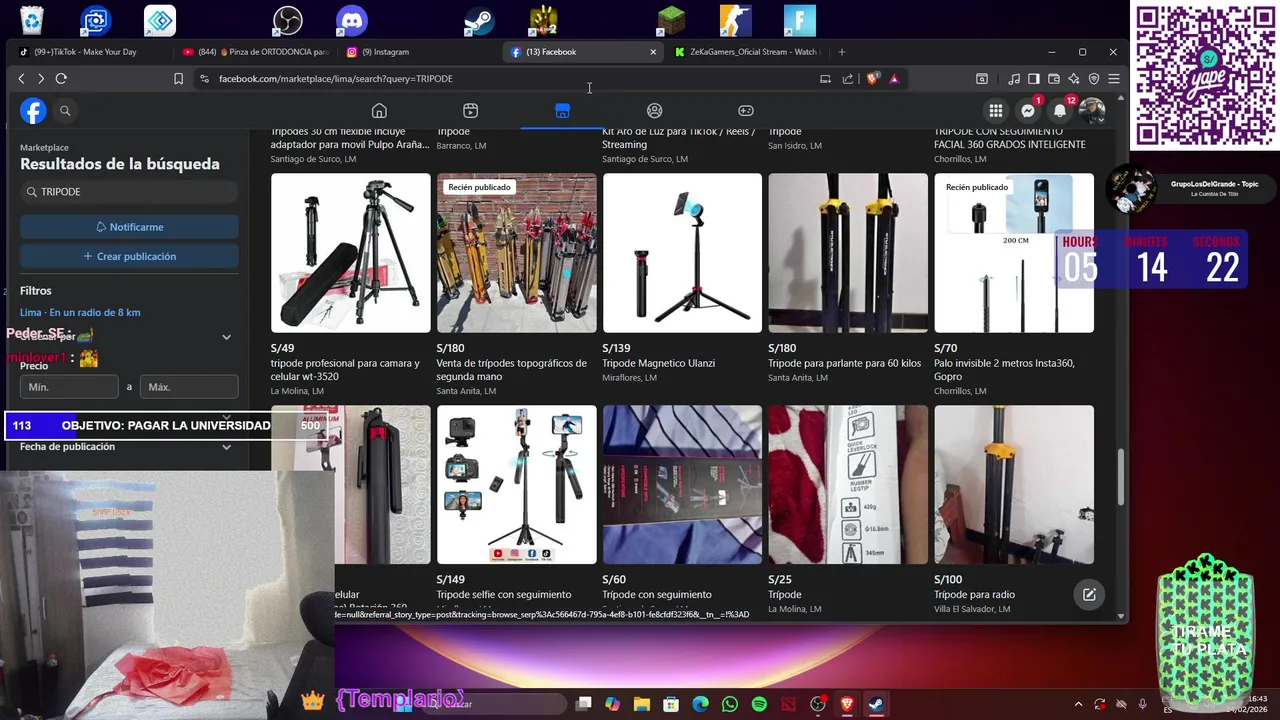Open Brave Leo AI sparkle icon
Viewport: 1280px width, 720px height.
pyautogui.click(x=1074, y=79)
